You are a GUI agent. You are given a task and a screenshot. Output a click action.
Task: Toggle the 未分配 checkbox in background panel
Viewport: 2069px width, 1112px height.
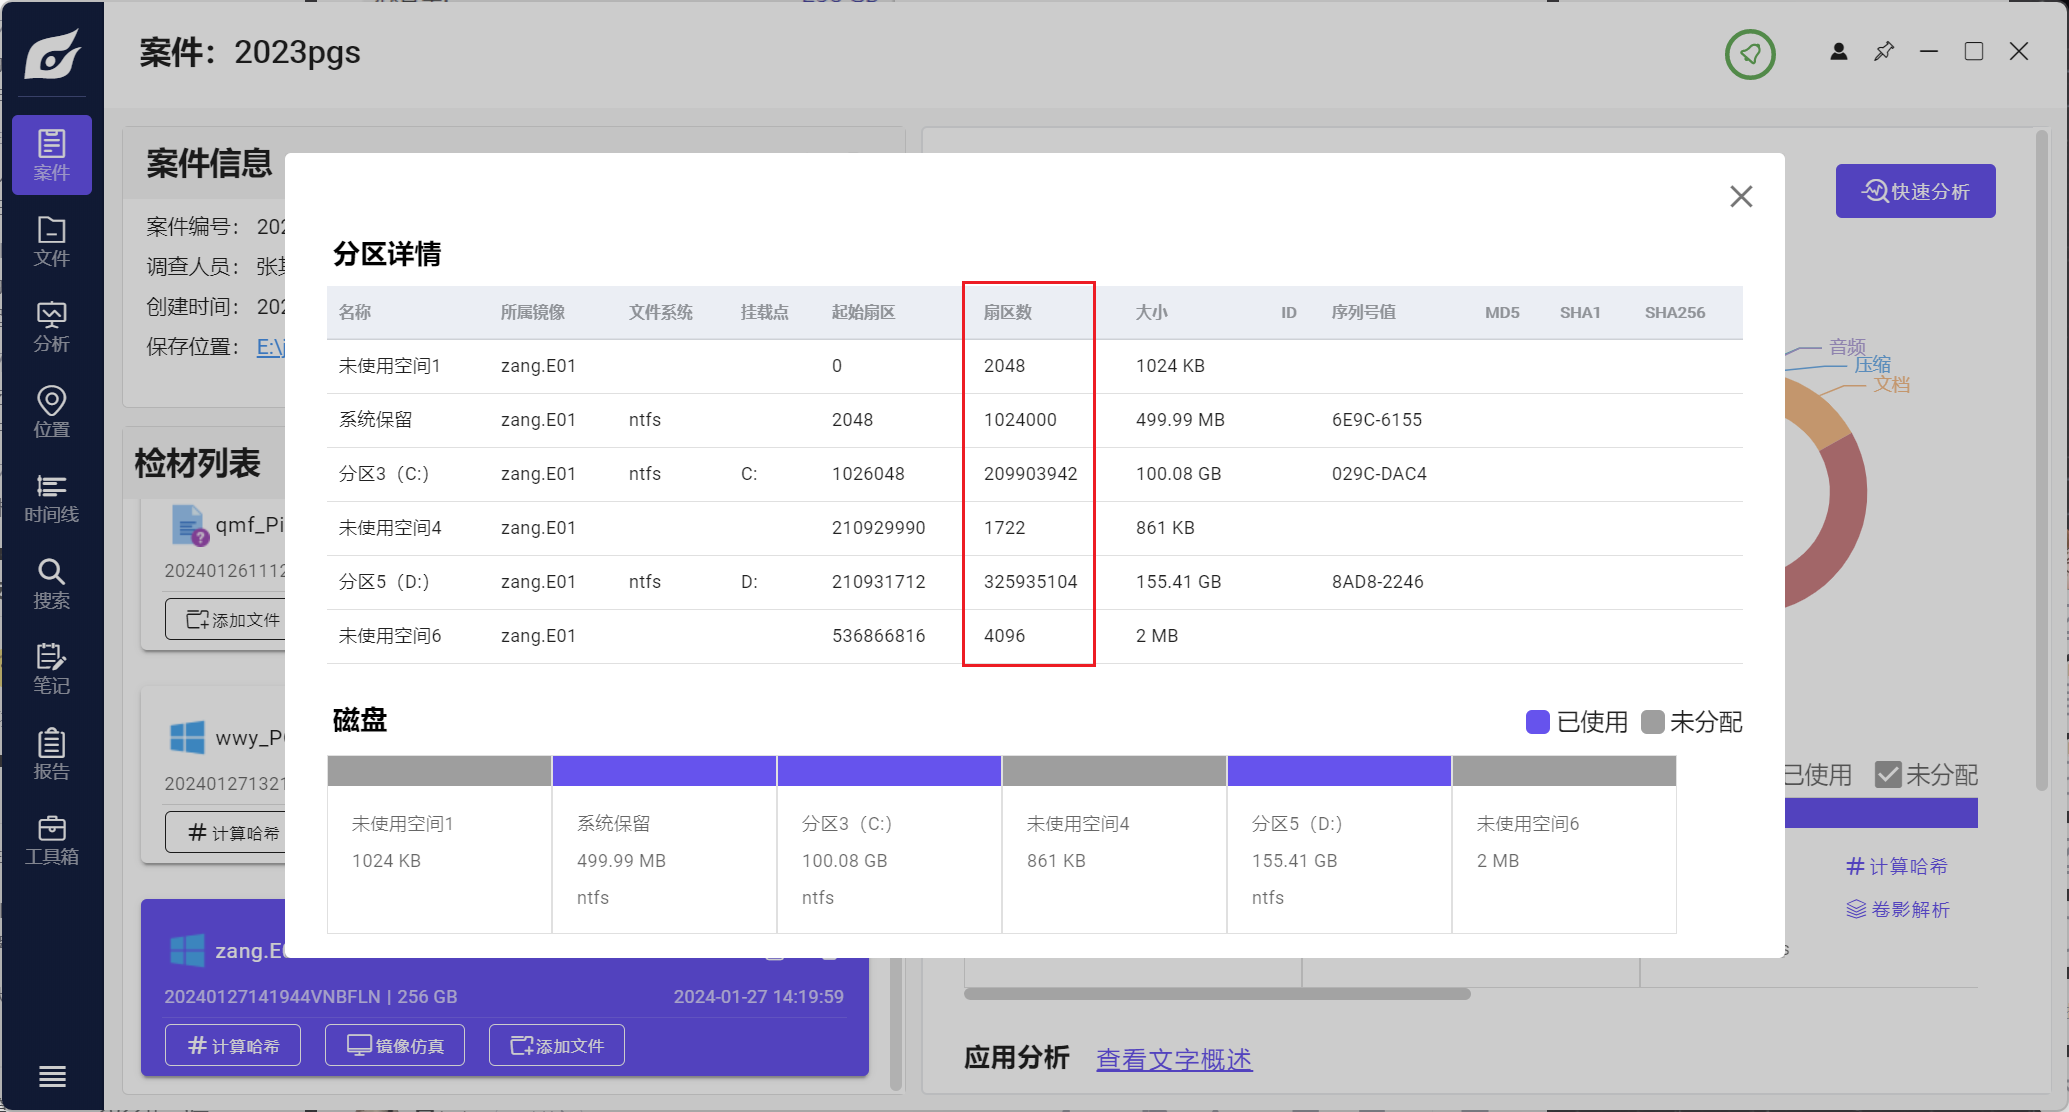coord(1887,775)
